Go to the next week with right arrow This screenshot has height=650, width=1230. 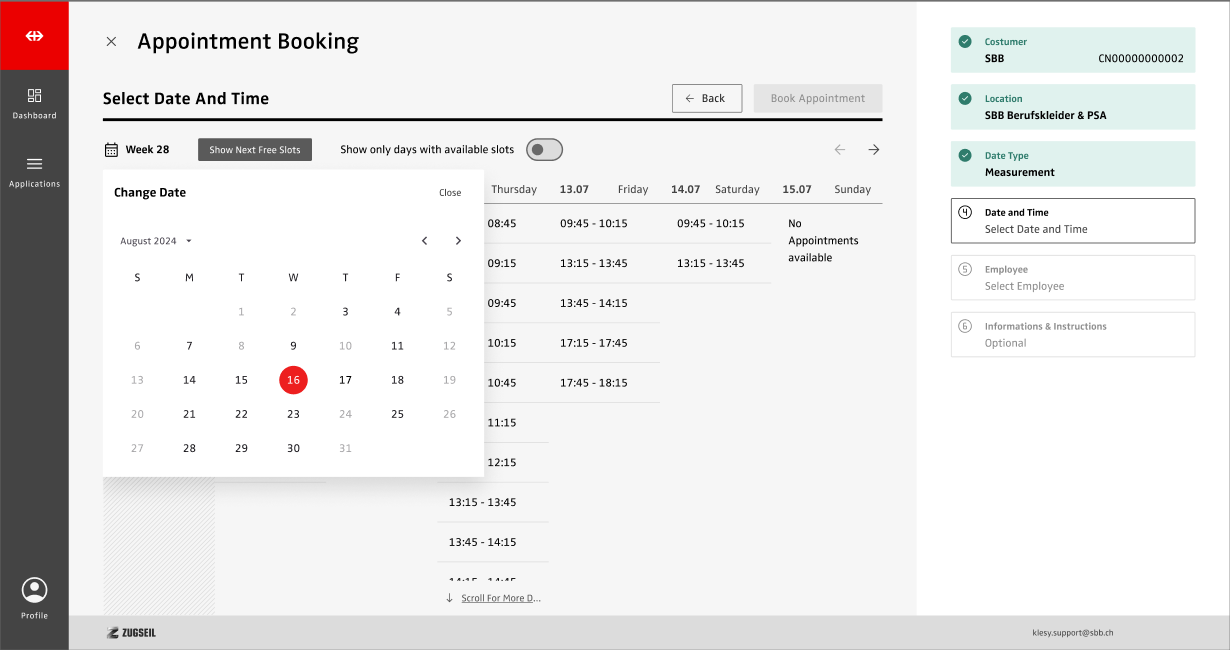873,150
